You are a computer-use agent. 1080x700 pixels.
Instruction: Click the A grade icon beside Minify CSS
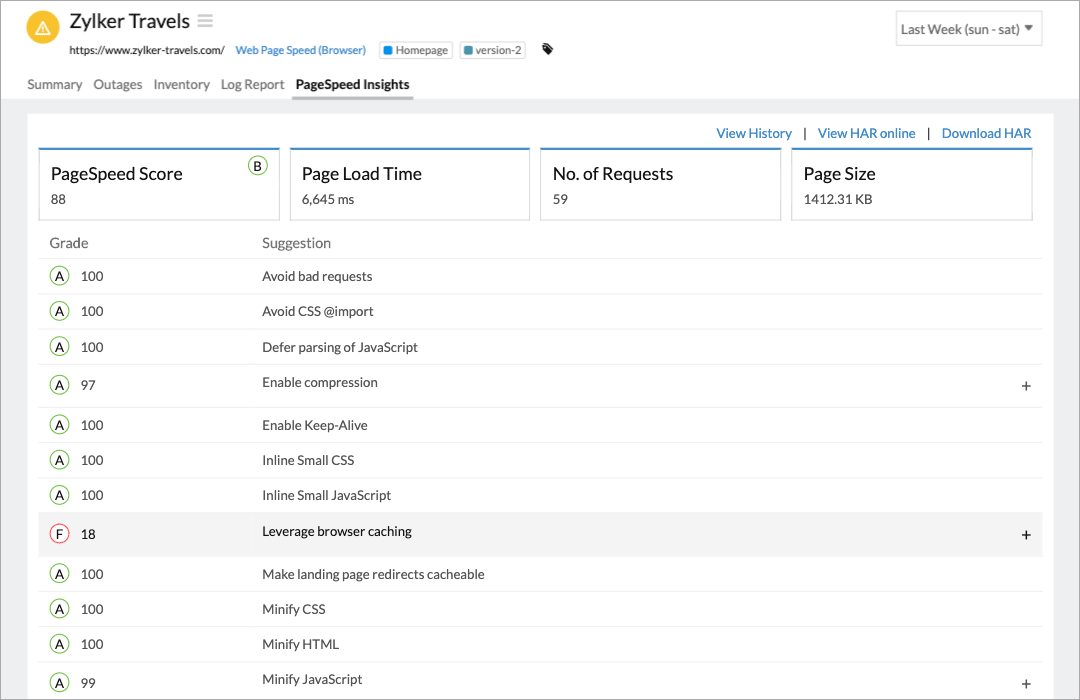point(59,609)
